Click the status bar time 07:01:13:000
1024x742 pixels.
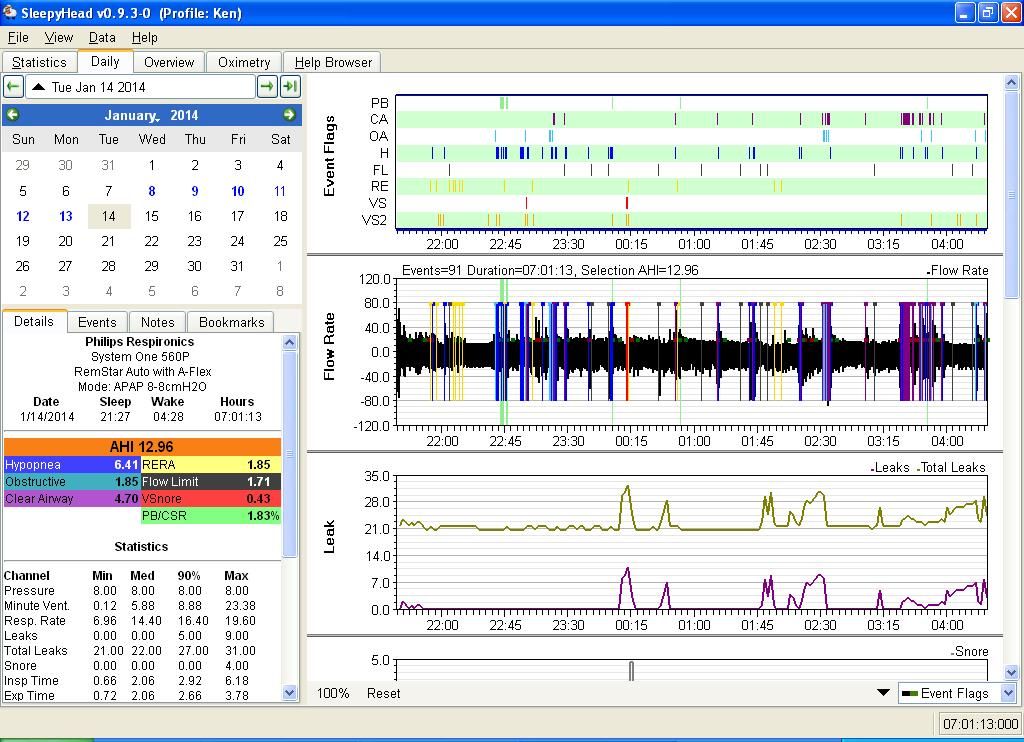coord(981,724)
